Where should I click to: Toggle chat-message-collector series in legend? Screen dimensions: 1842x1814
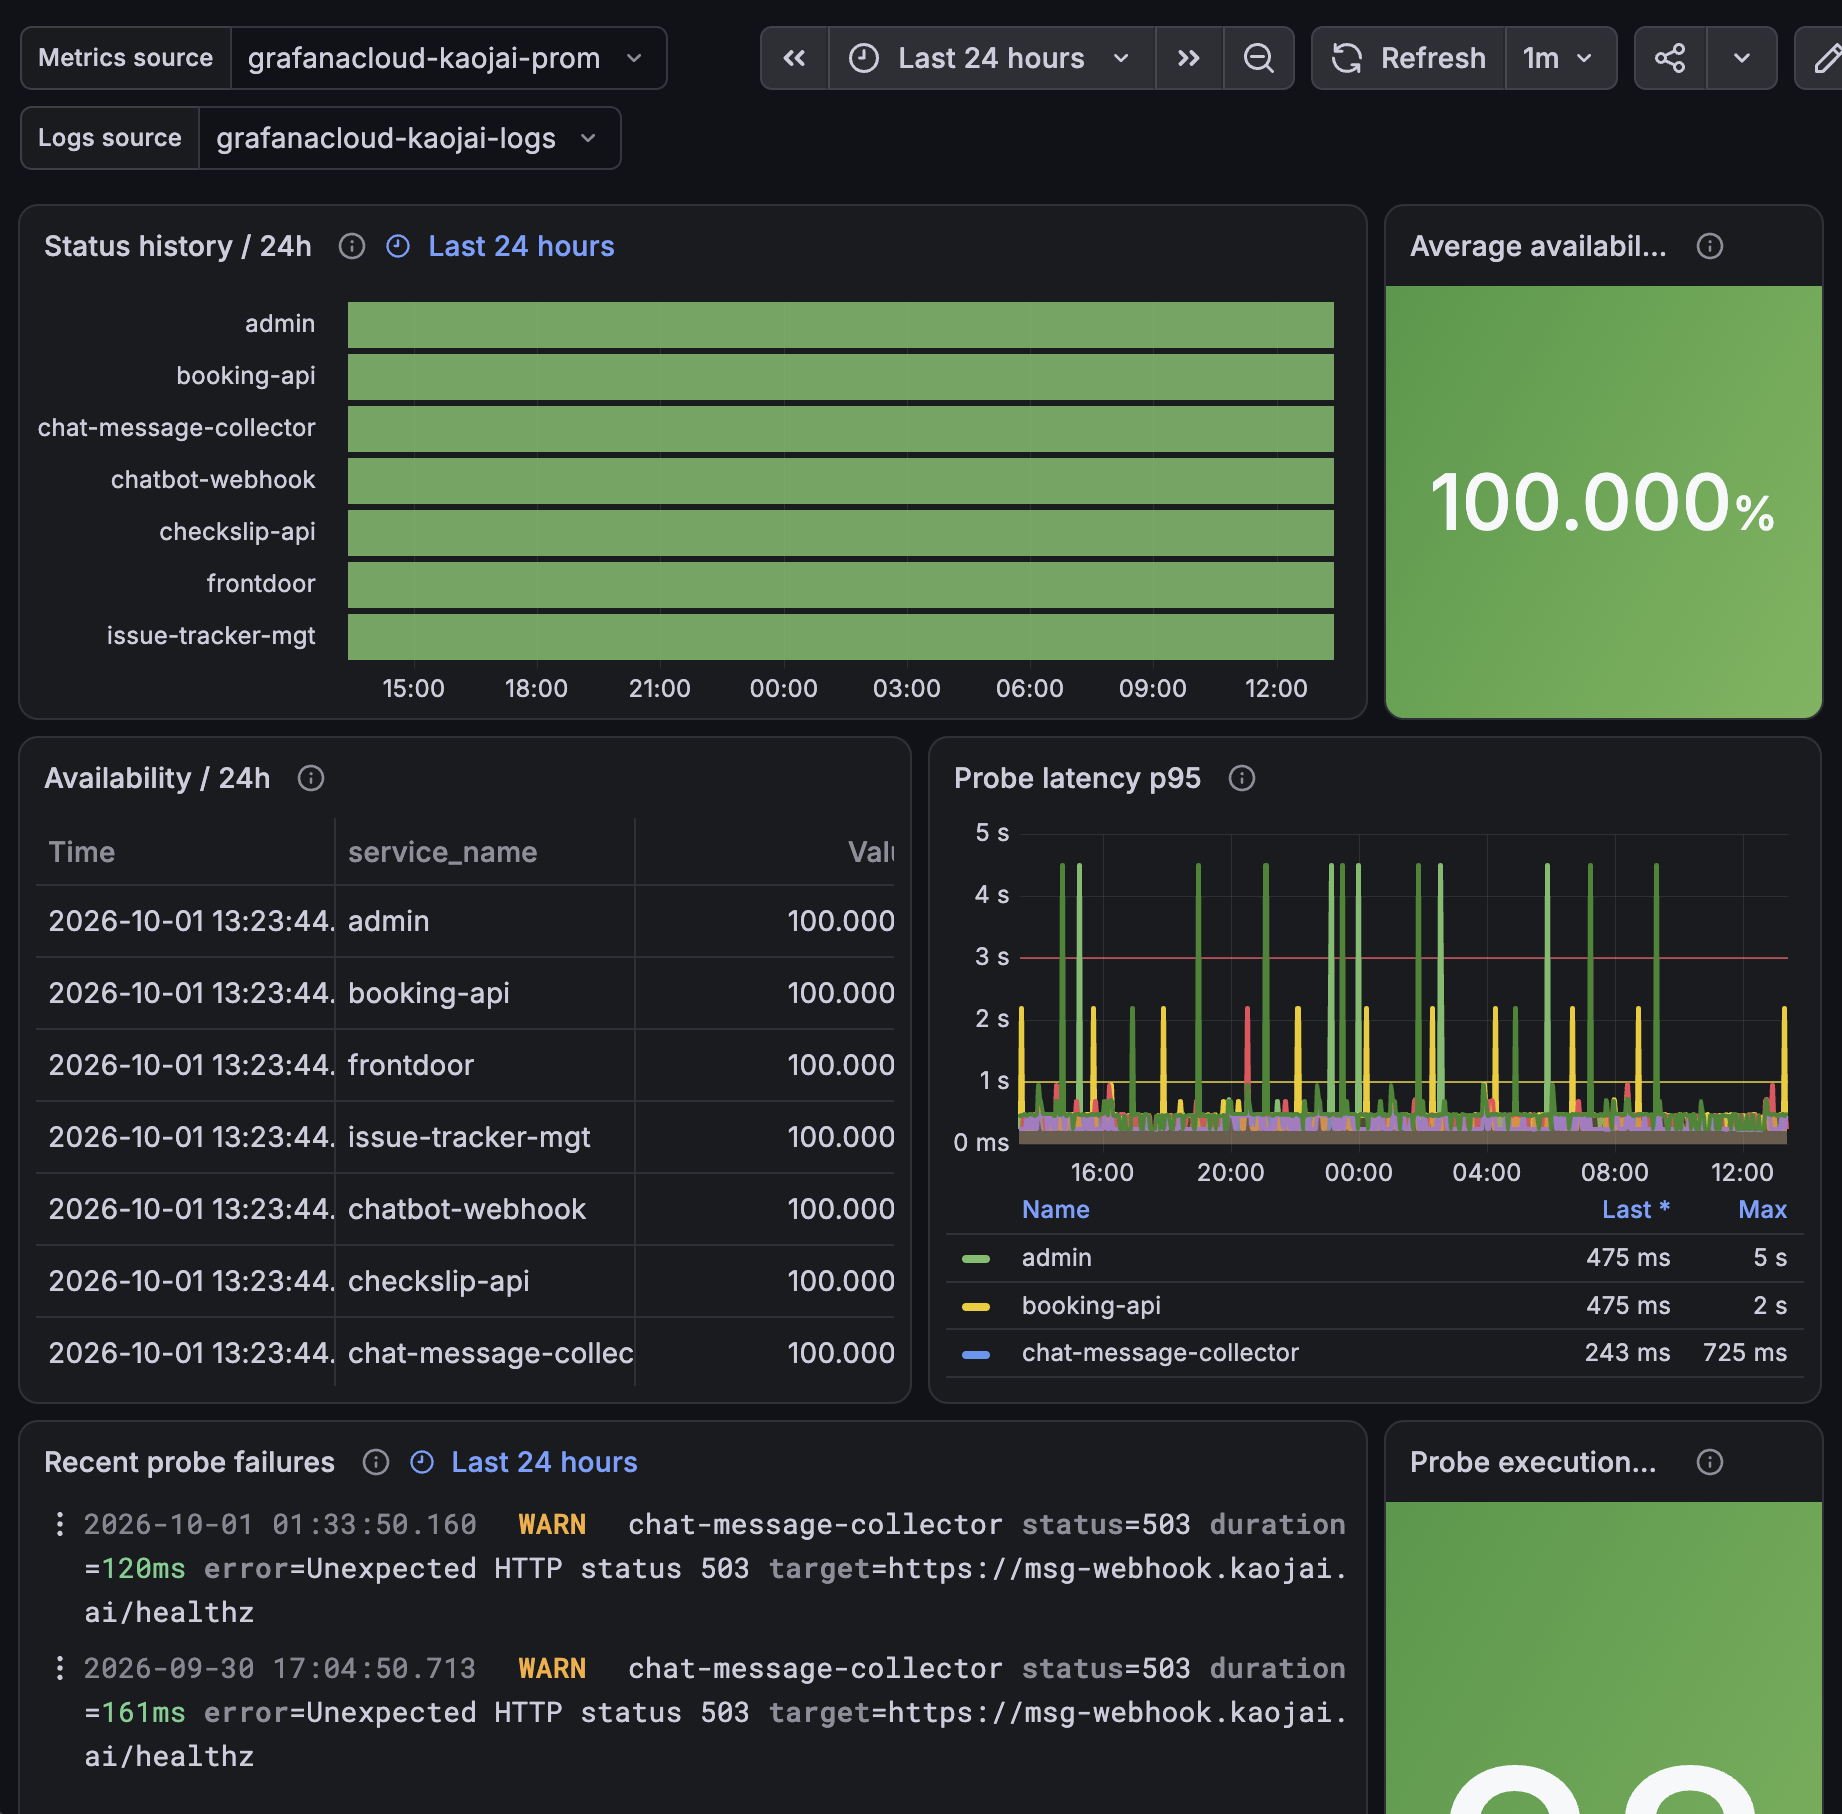(1160, 1352)
